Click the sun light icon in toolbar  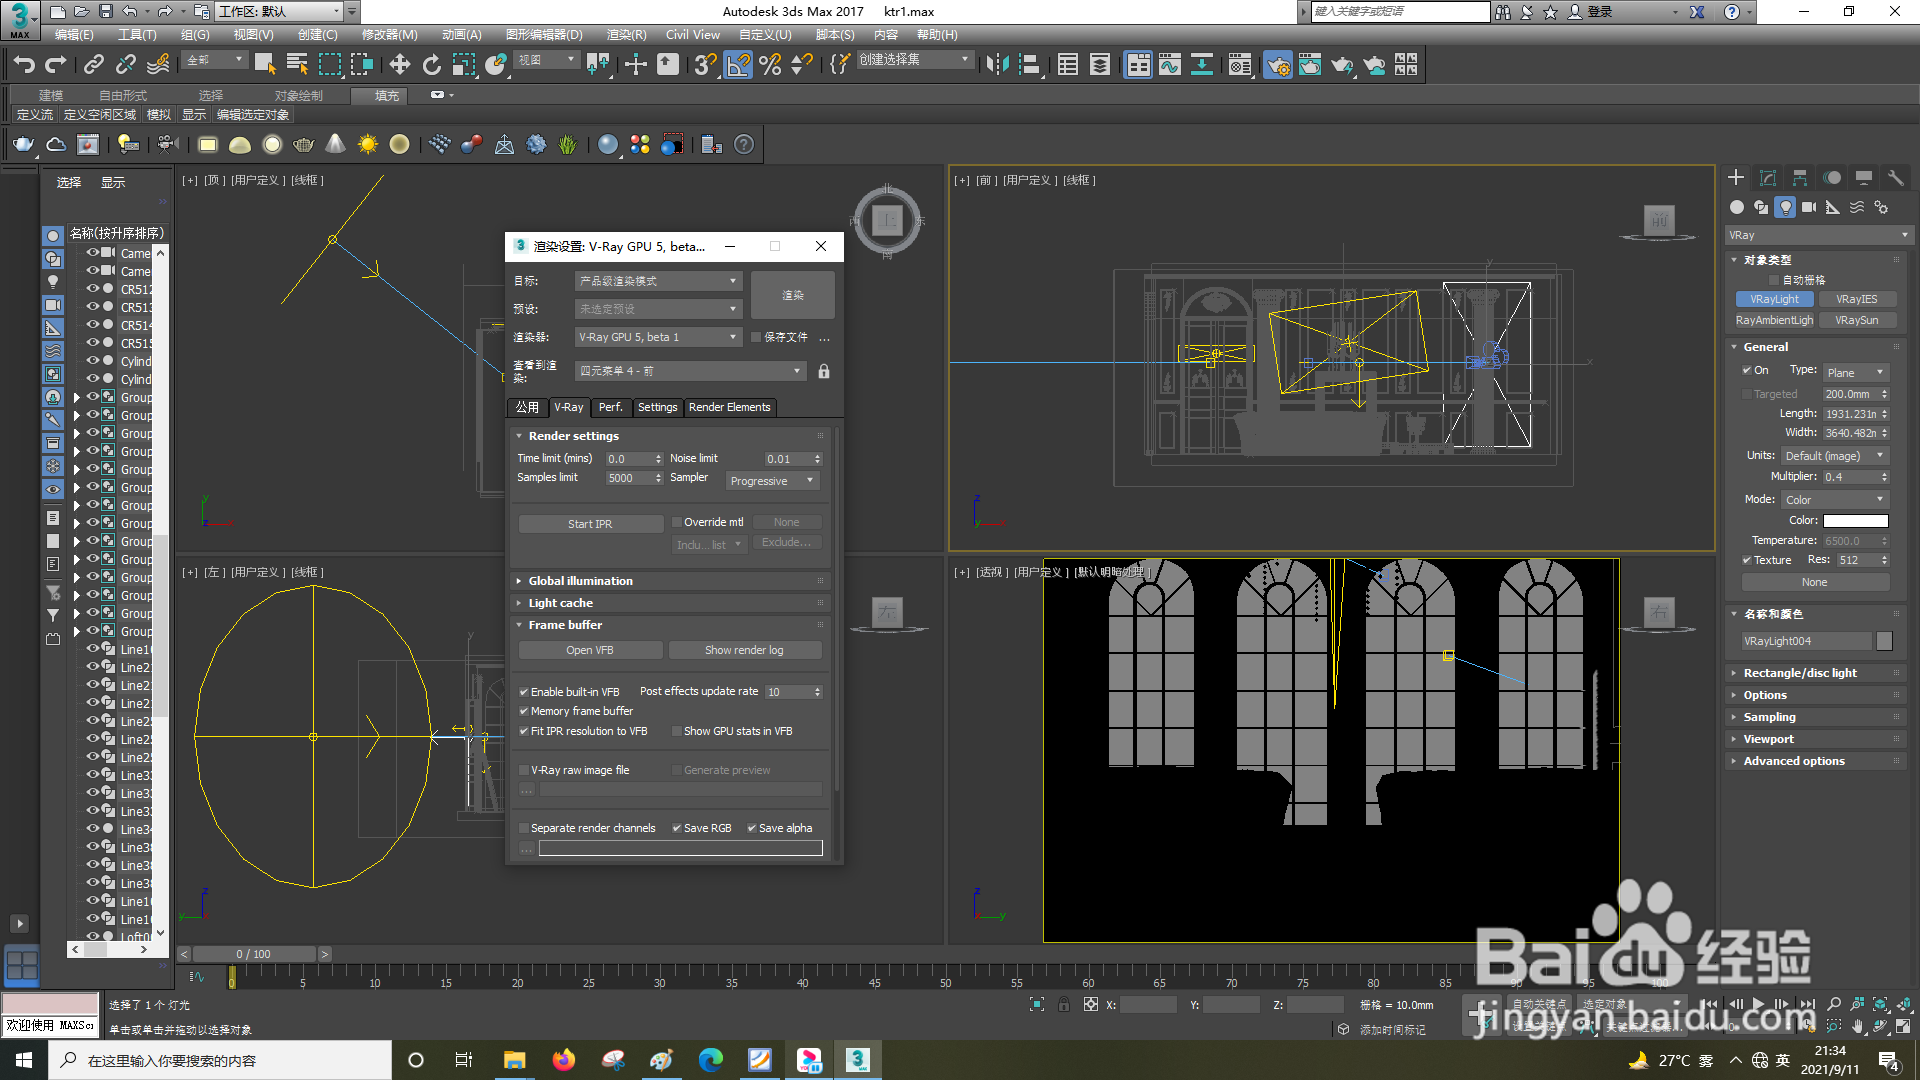368,144
